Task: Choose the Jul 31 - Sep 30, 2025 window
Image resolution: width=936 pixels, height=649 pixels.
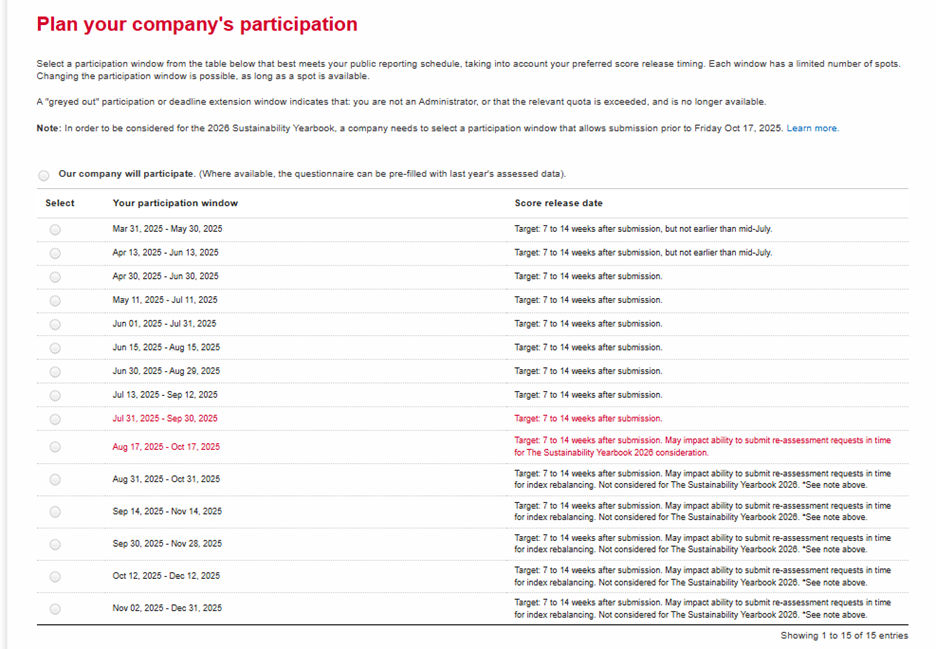Action: (x=55, y=419)
